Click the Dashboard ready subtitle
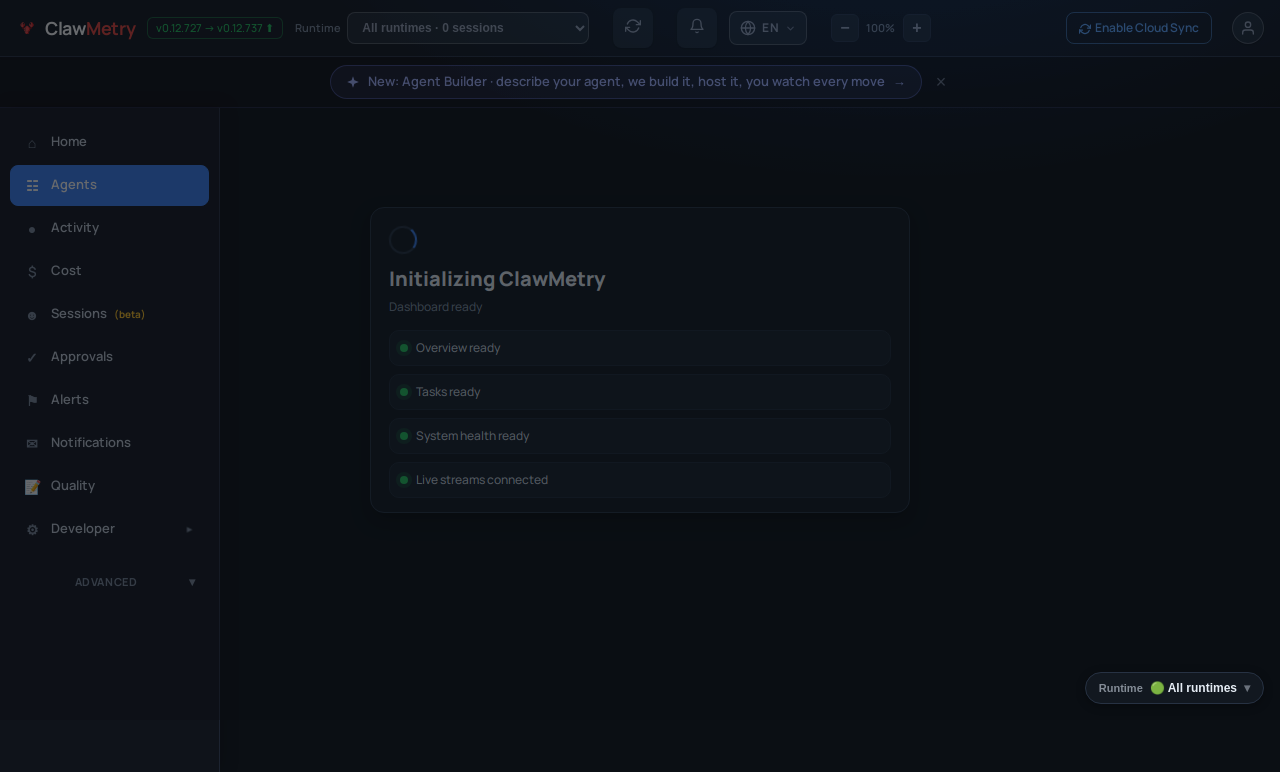The height and width of the screenshot is (772, 1280). 436,307
